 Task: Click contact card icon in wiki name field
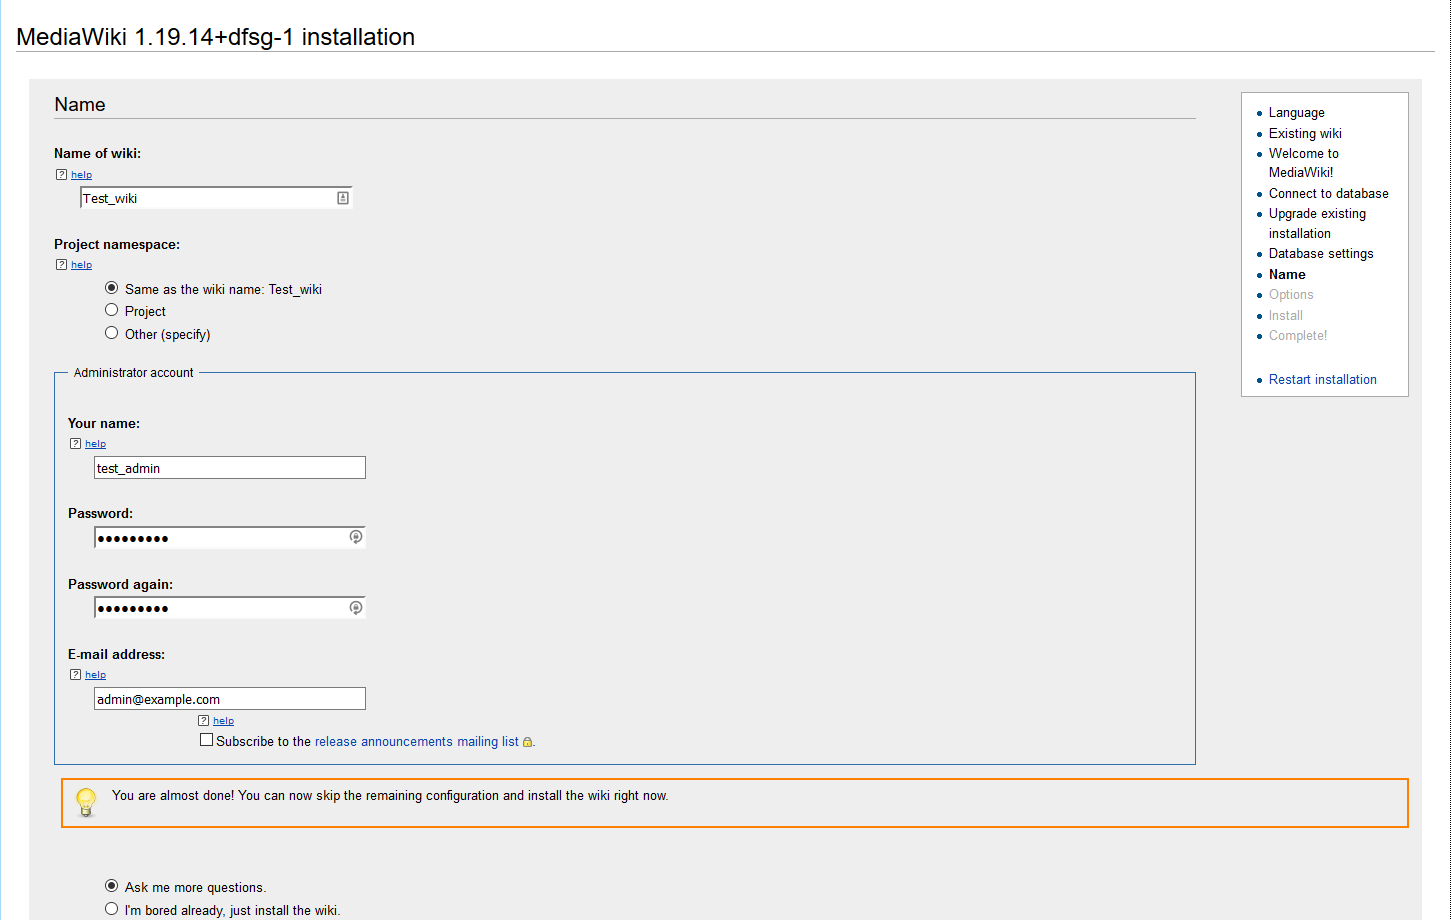pyautogui.click(x=343, y=198)
